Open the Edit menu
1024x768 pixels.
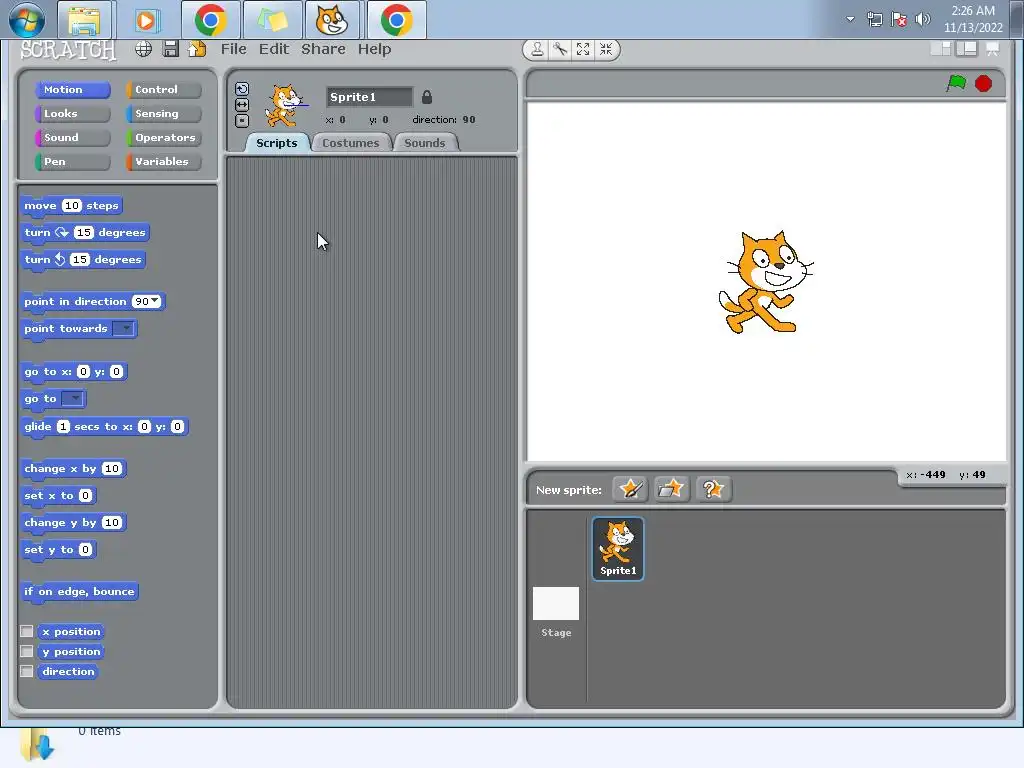click(x=274, y=49)
